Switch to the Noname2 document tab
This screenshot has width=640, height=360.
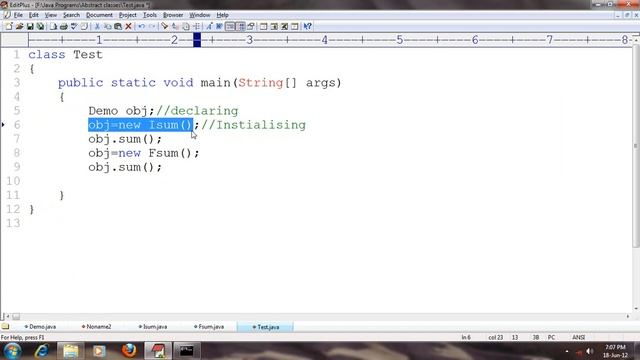click(96, 327)
